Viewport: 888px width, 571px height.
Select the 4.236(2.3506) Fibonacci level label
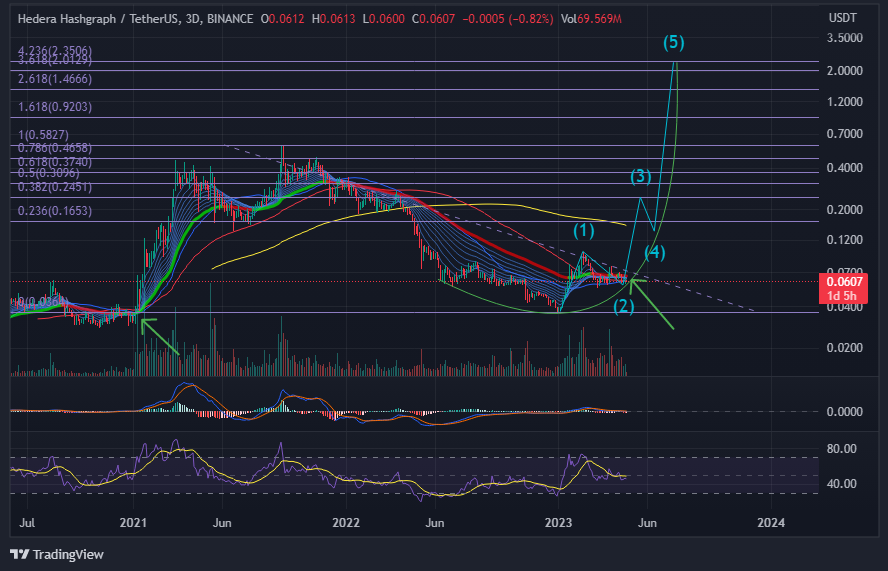click(x=55, y=50)
